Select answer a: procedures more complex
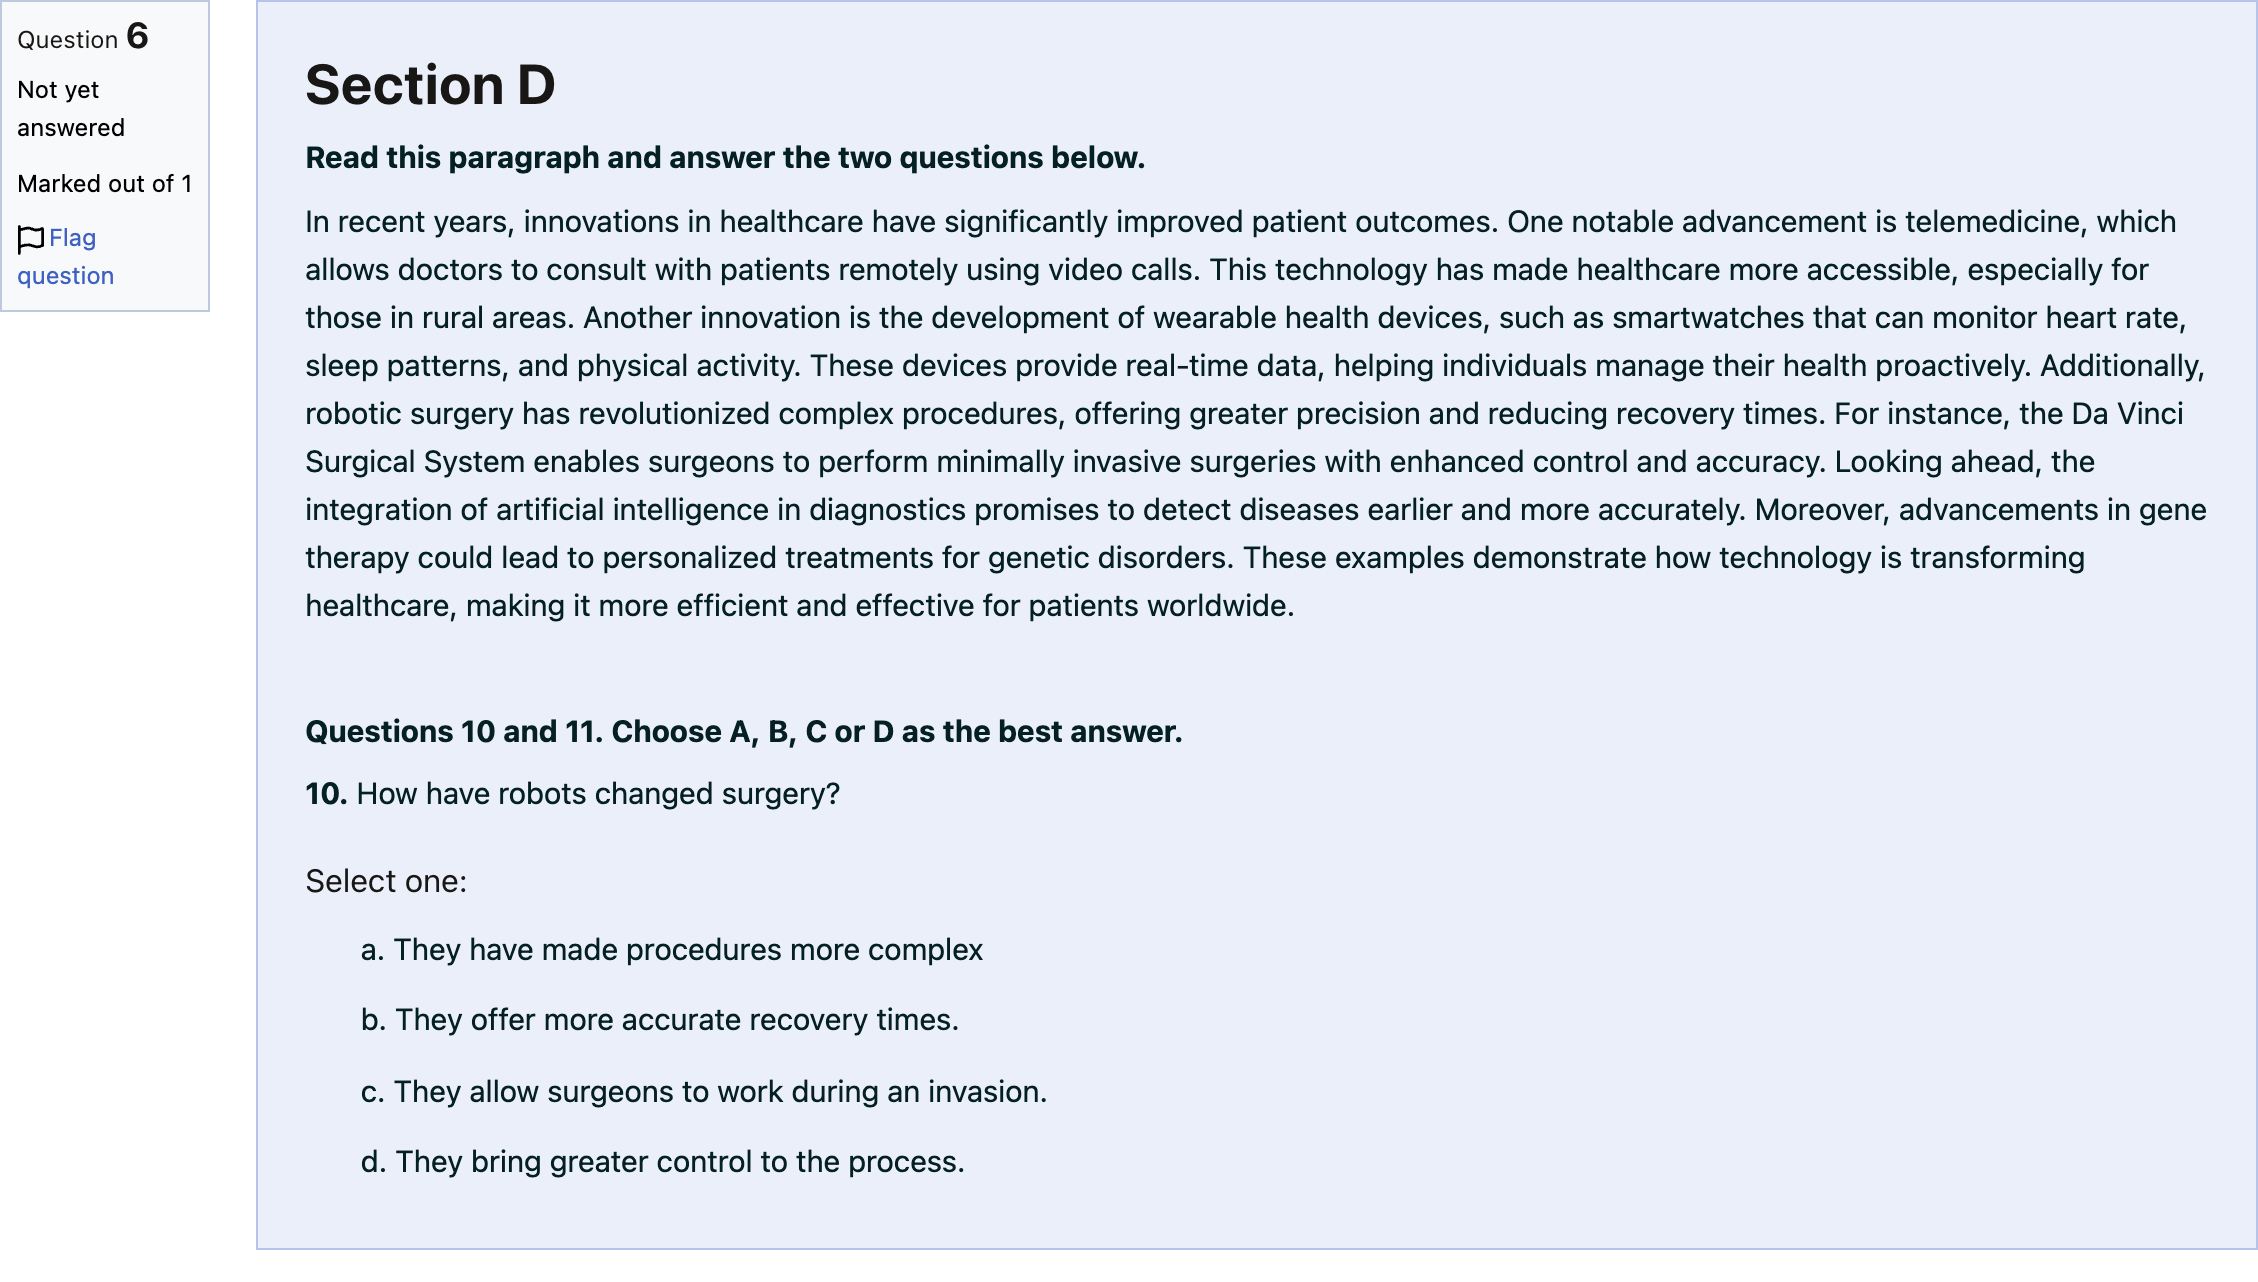2258x1282 pixels. (x=672, y=949)
